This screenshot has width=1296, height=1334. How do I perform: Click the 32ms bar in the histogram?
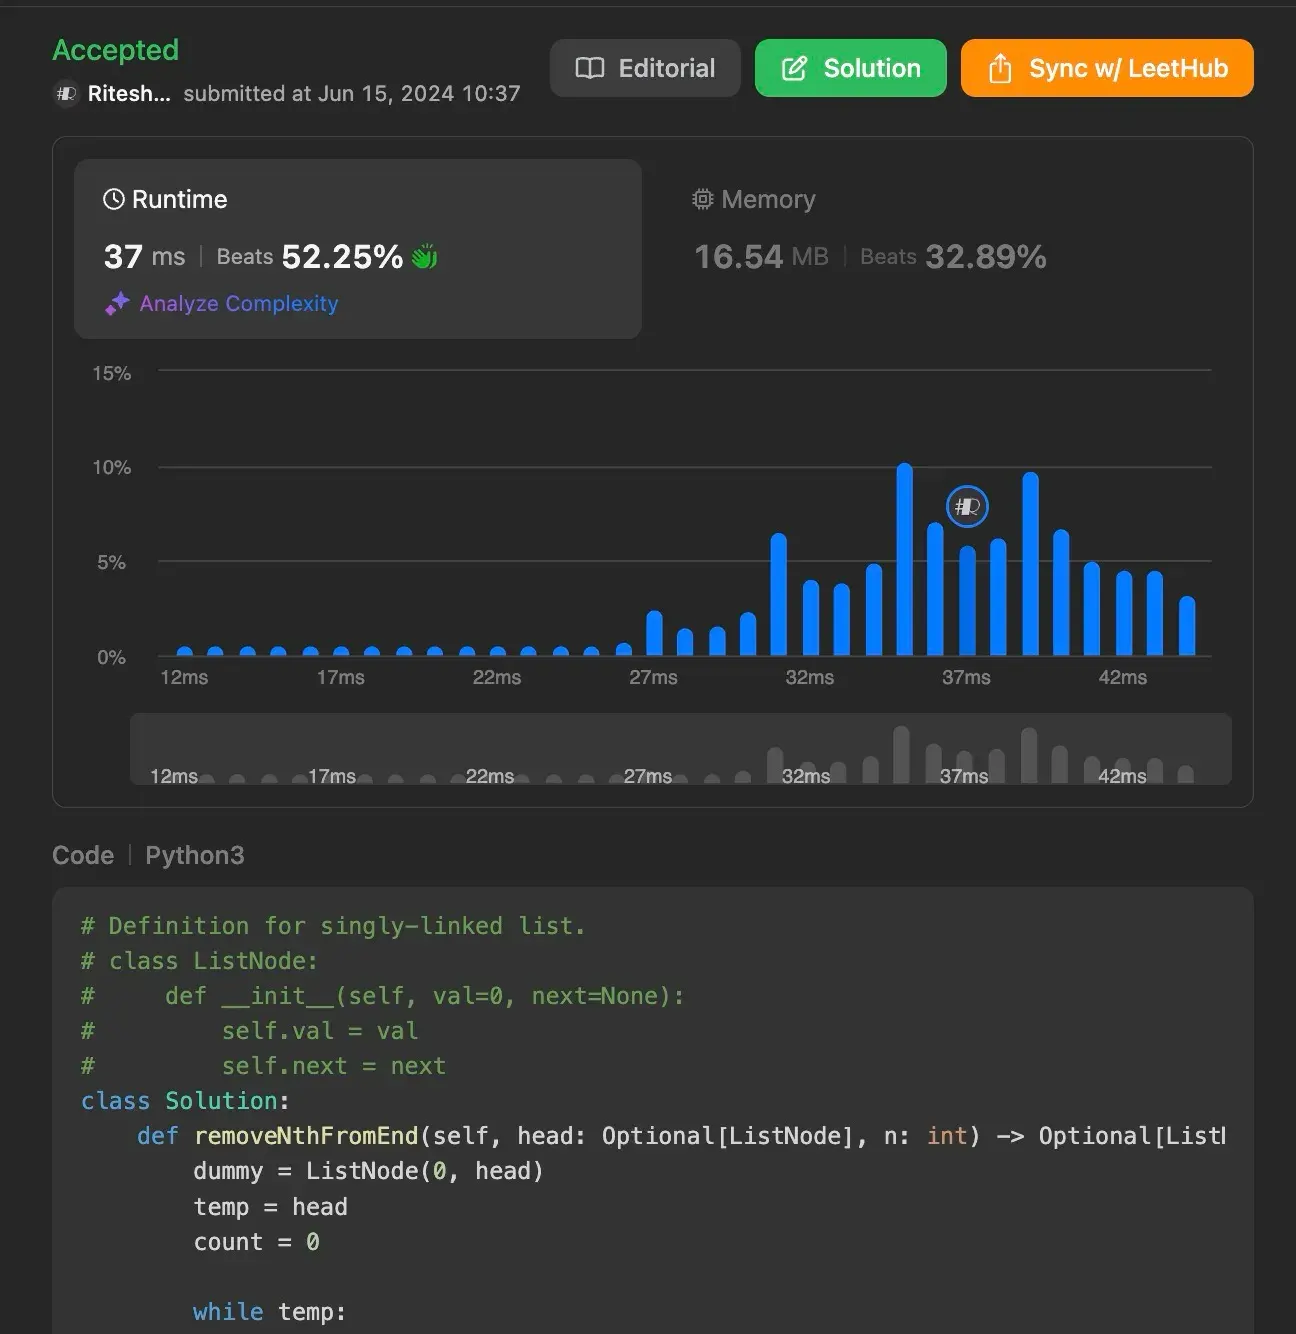[809, 615]
